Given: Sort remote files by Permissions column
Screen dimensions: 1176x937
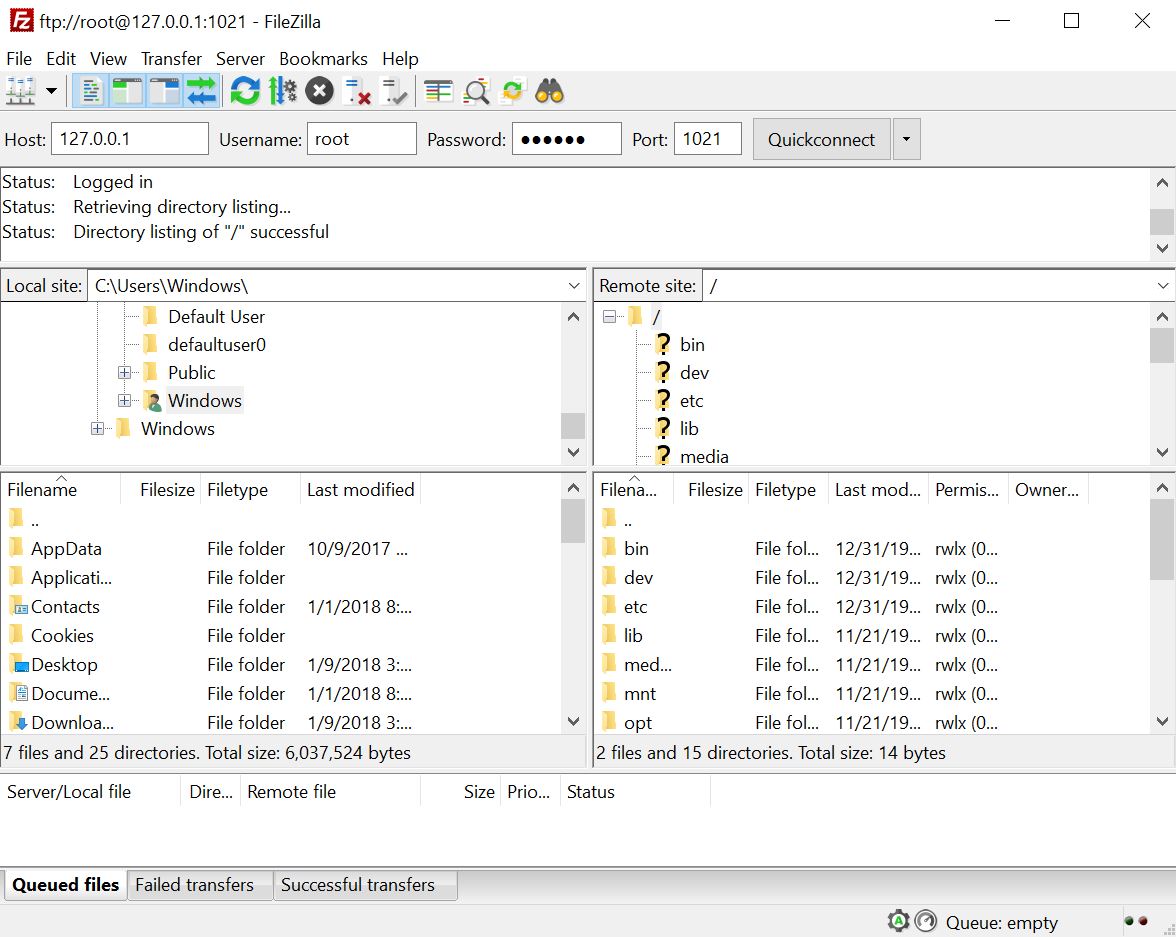Looking at the screenshot, I should coord(968,490).
